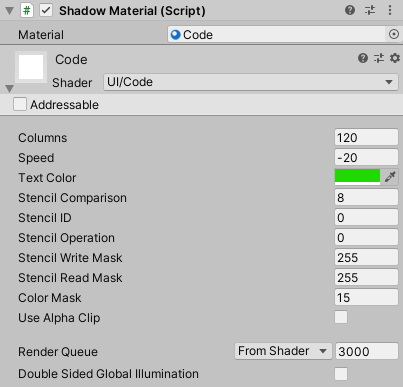Enable Use Alpha Clip checkbox
This screenshot has width=403, height=387.
tap(341, 317)
